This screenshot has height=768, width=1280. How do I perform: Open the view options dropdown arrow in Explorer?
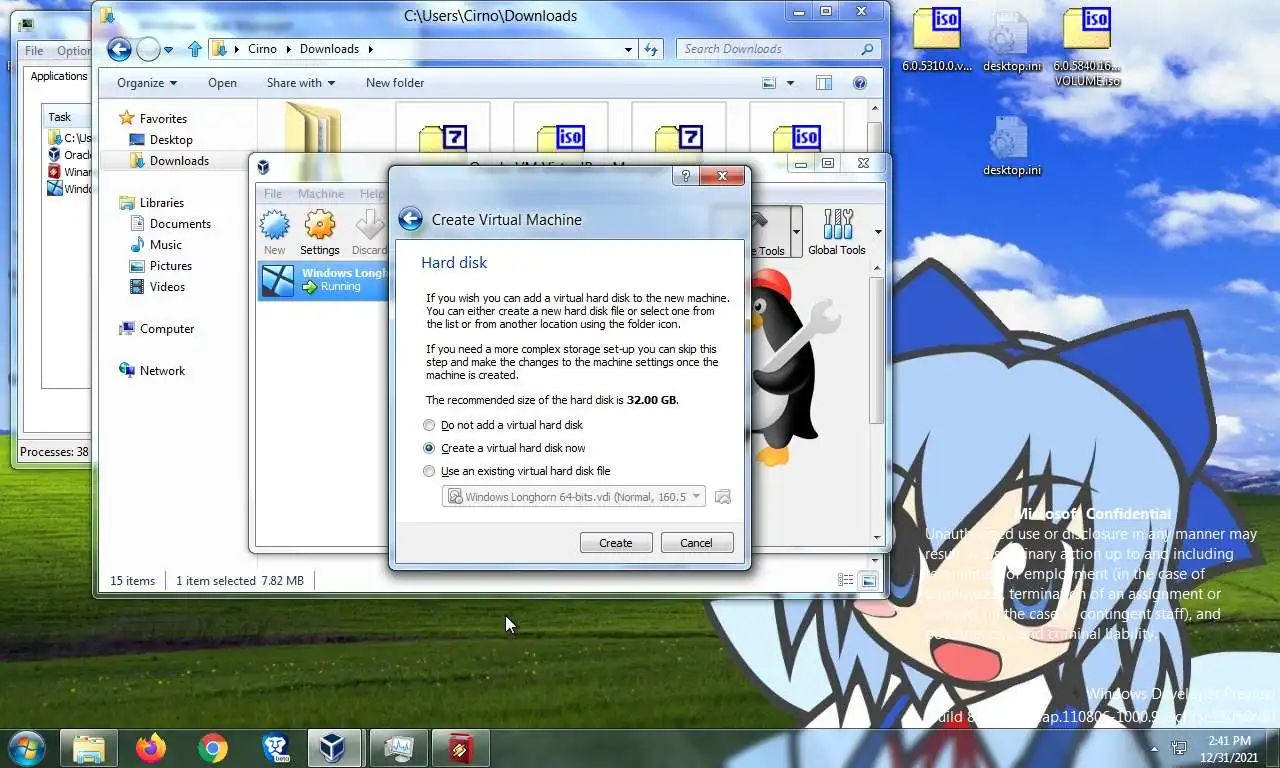(x=790, y=83)
